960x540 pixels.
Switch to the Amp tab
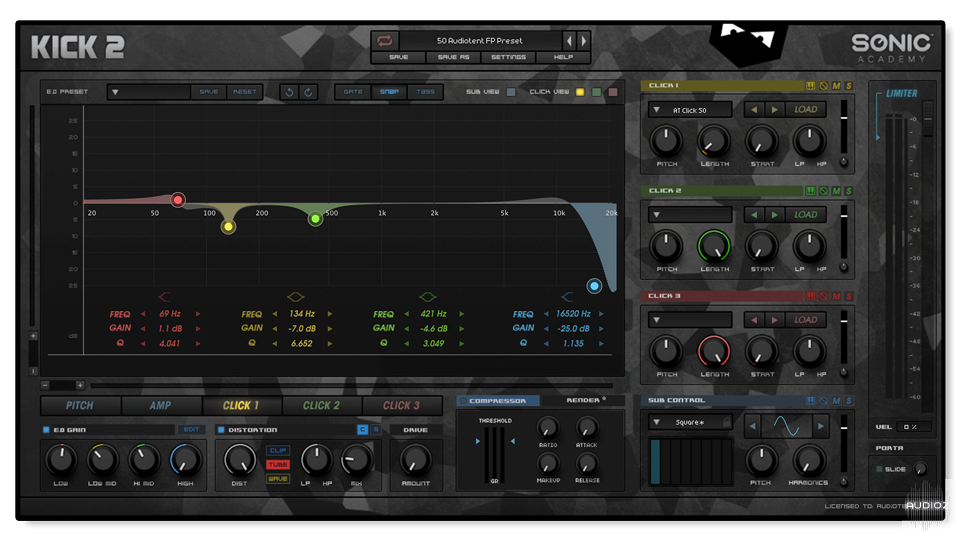tap(161, 405)
